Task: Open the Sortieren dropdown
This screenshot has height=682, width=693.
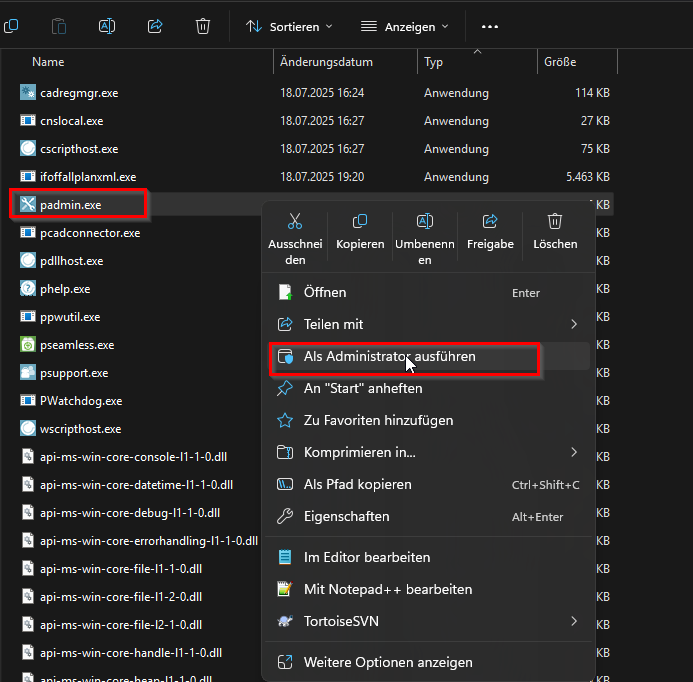Action: point(289,26)
